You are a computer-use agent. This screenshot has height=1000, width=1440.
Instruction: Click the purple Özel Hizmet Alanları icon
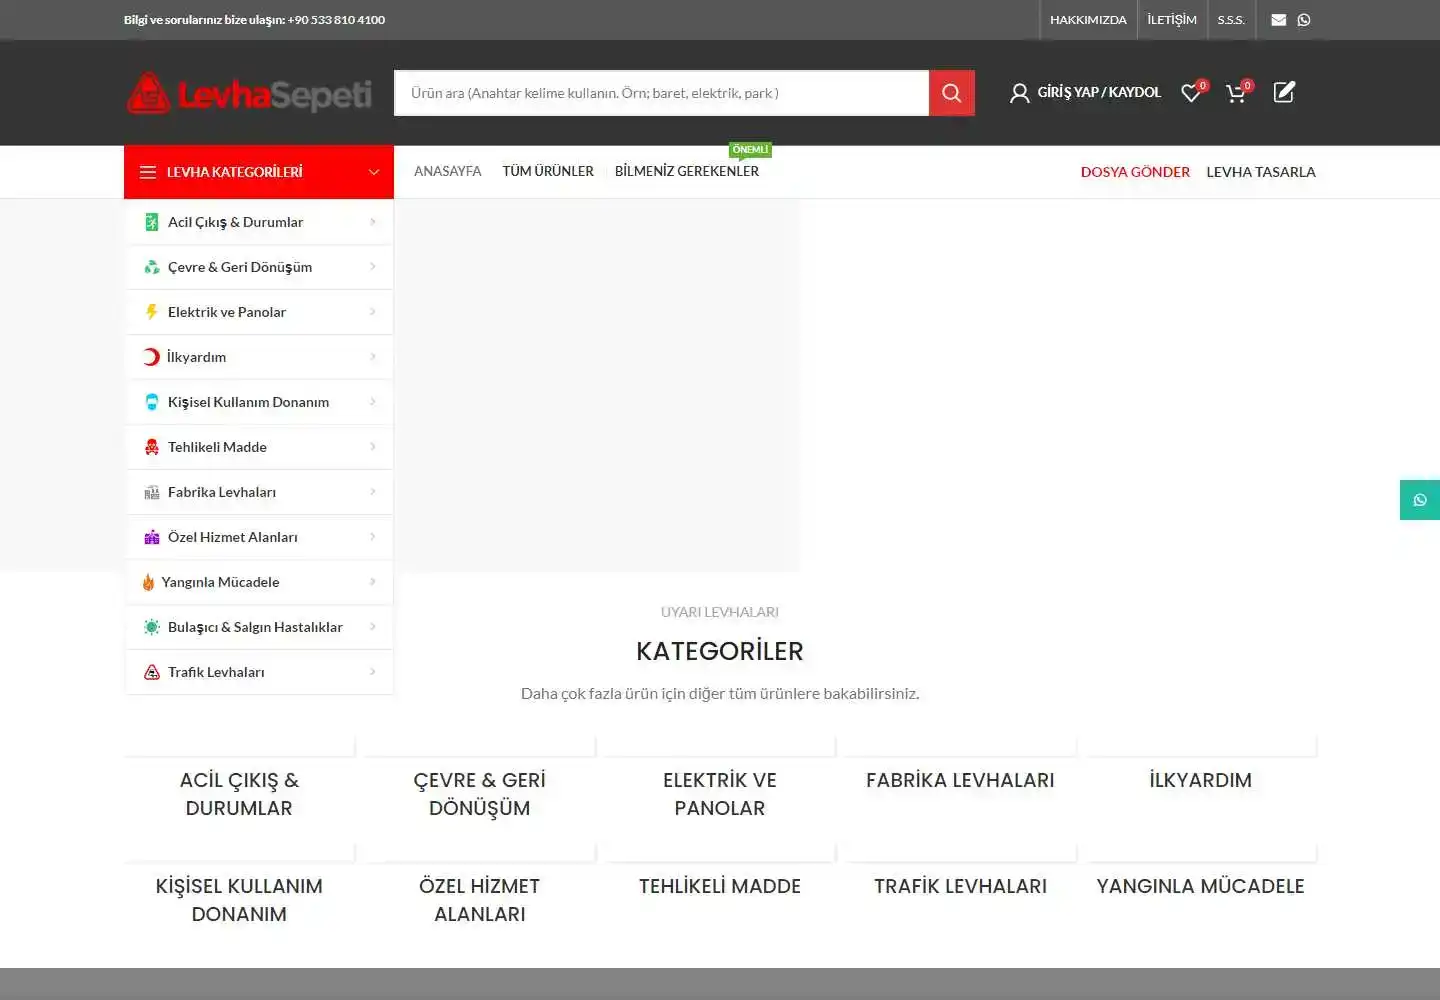click(152, 537)
